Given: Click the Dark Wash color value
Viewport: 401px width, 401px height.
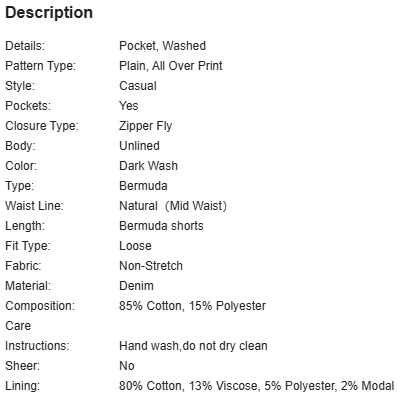Looking at the screenshot, I should click(148, 166).
